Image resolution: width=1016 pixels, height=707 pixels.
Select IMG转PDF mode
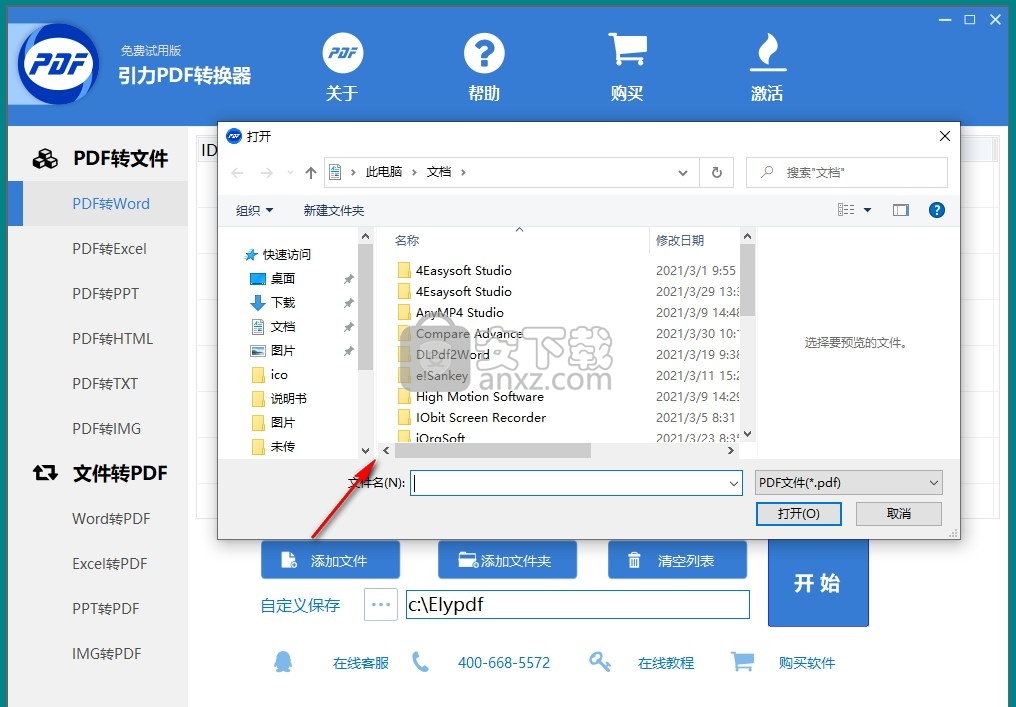(105, 653)
